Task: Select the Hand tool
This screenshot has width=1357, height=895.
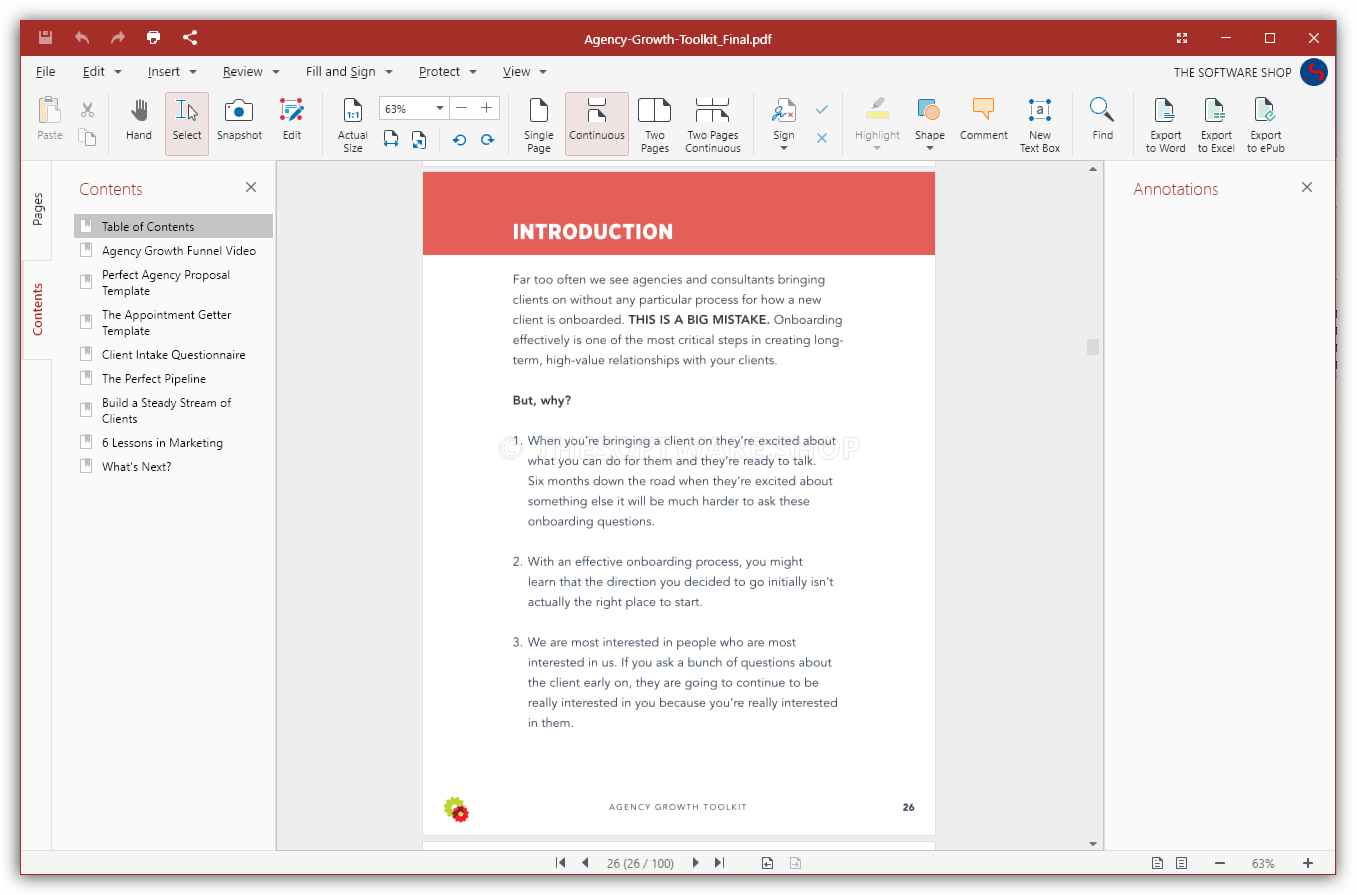Action: pyautogui.click(x=138, y=122)
